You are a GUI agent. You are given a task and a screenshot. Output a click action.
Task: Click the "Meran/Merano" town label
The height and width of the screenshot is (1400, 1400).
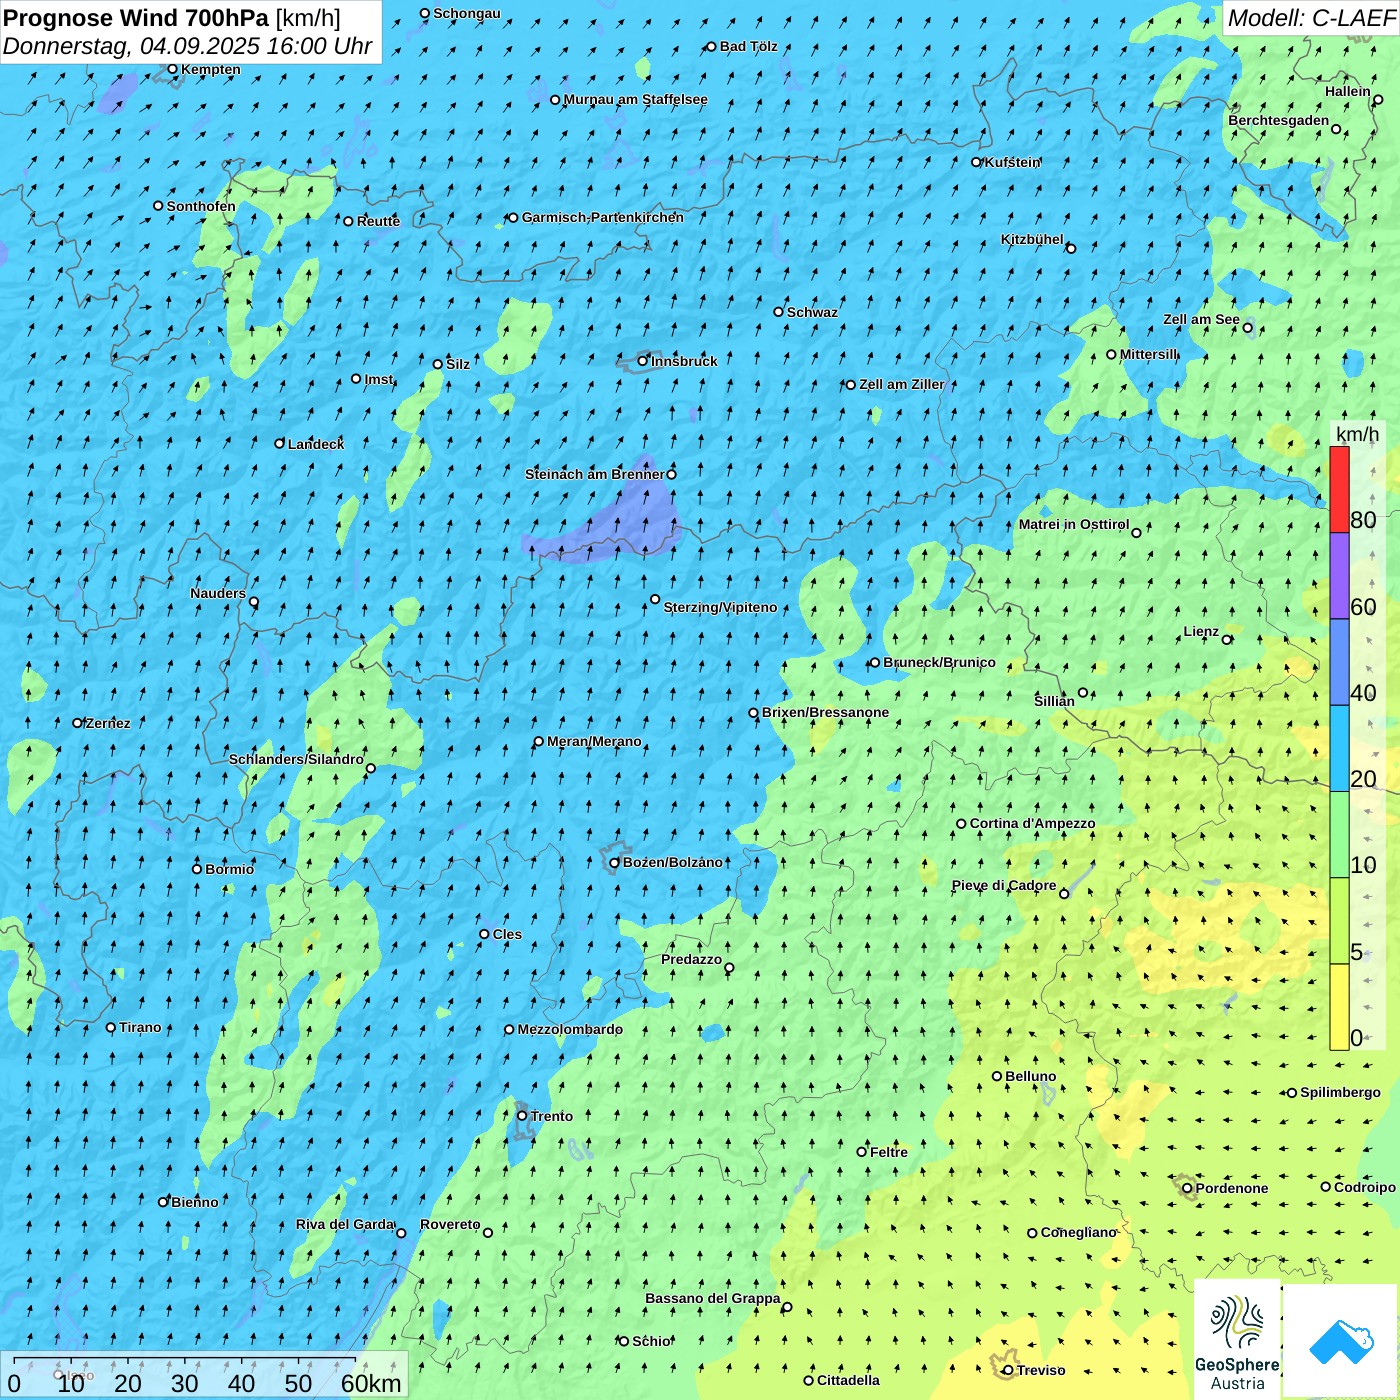(x=594, y=742)
